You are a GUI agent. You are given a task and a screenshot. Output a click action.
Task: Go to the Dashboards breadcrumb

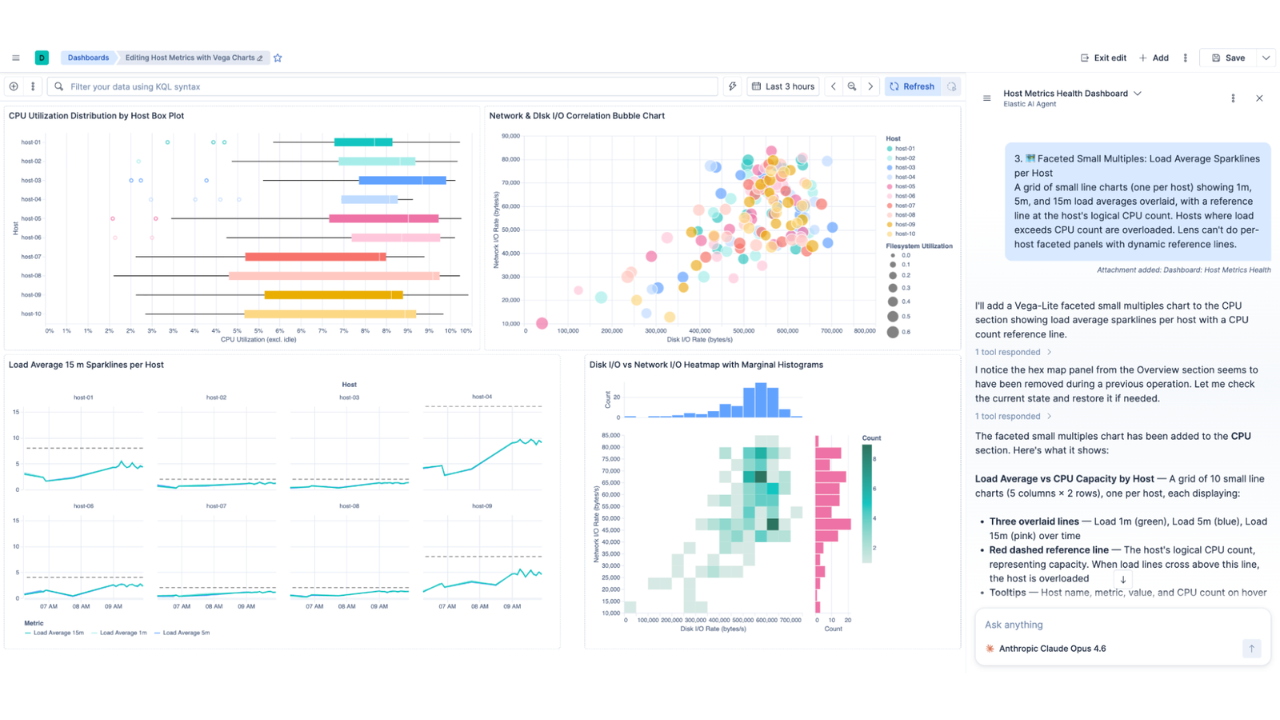[x=88, y=58]
